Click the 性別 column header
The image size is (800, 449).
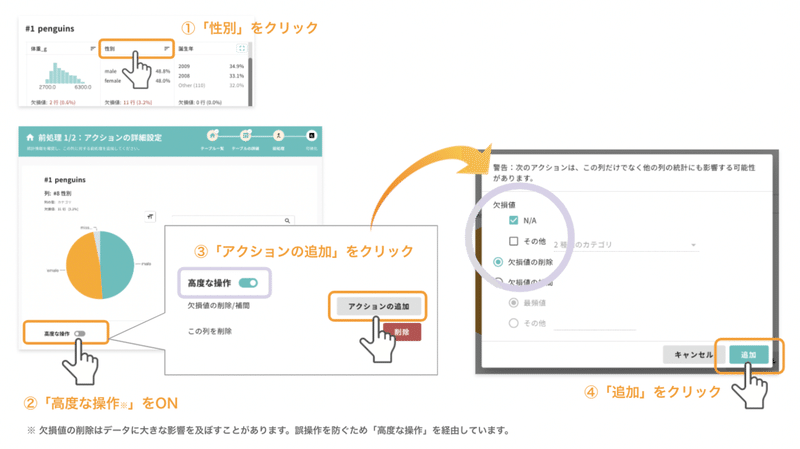point(136,48)
